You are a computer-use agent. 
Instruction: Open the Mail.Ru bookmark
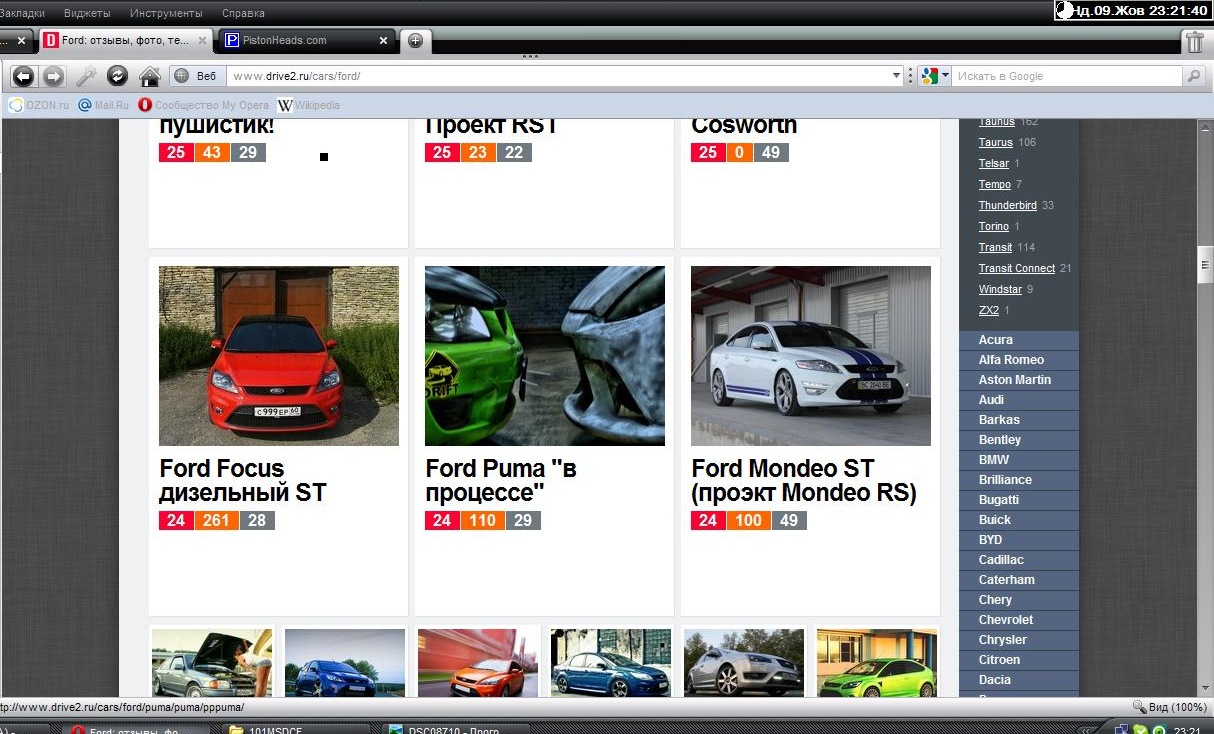[104, 105]
